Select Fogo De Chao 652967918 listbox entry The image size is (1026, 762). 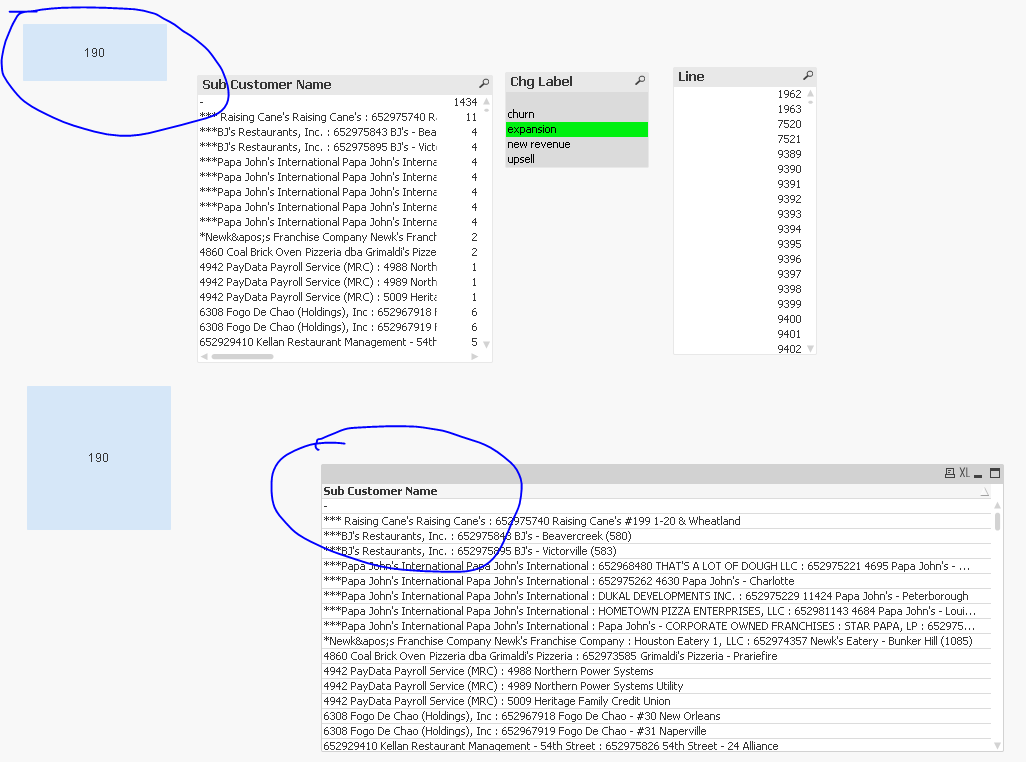339,313
